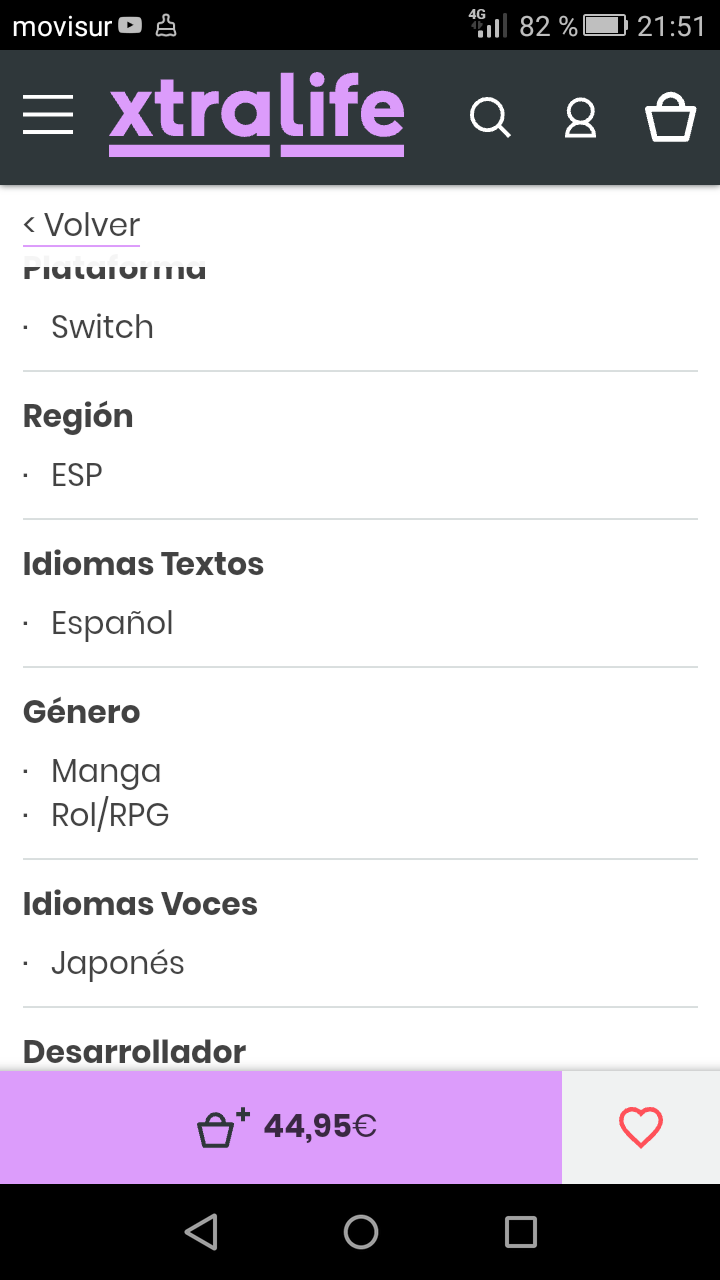Viewport: 720px width, 1280px height.
Task: Tap the Desarrollador section heading
Action: tap(134, 1052)
